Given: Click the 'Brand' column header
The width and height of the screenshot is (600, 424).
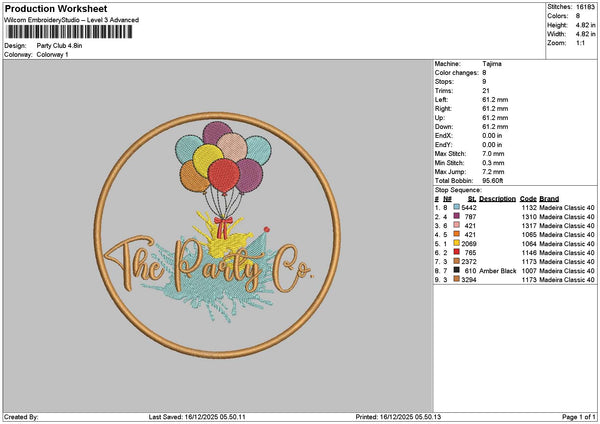Looking at the screenshot, I should point(549,199).
